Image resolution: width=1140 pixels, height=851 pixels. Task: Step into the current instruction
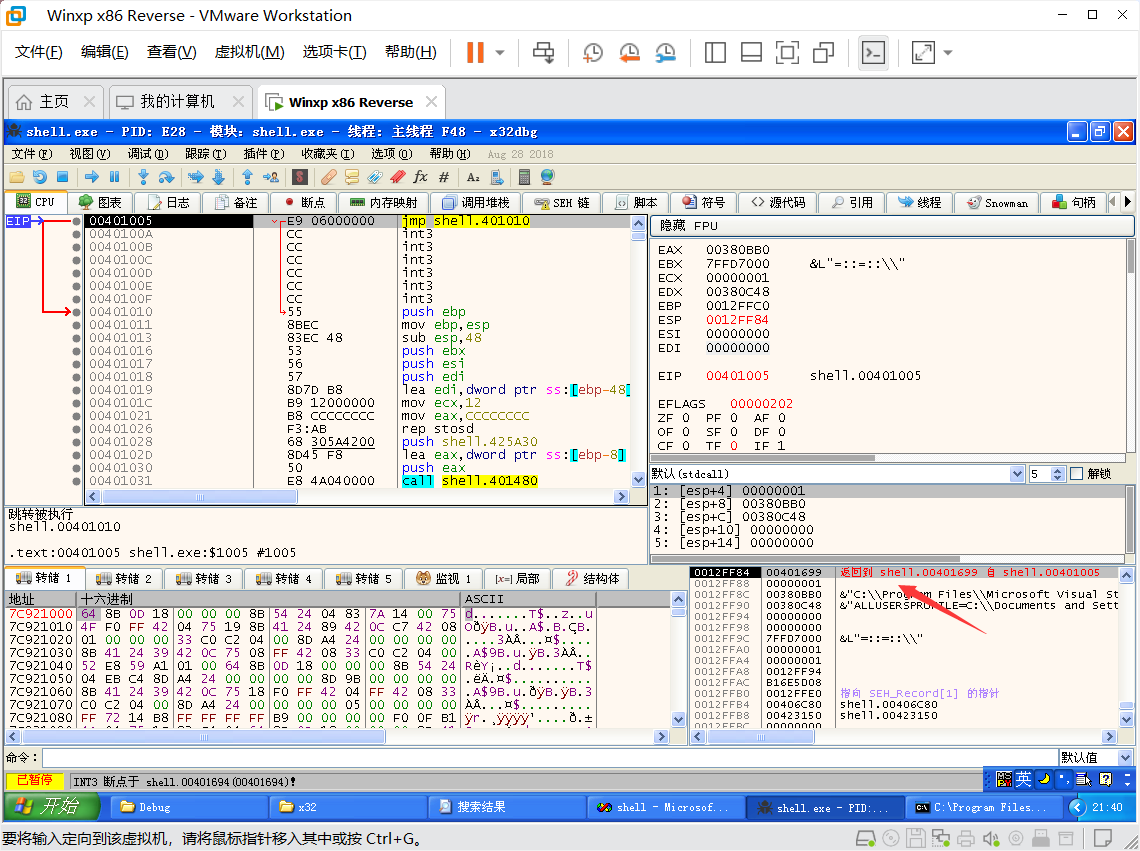coord(143,177)
